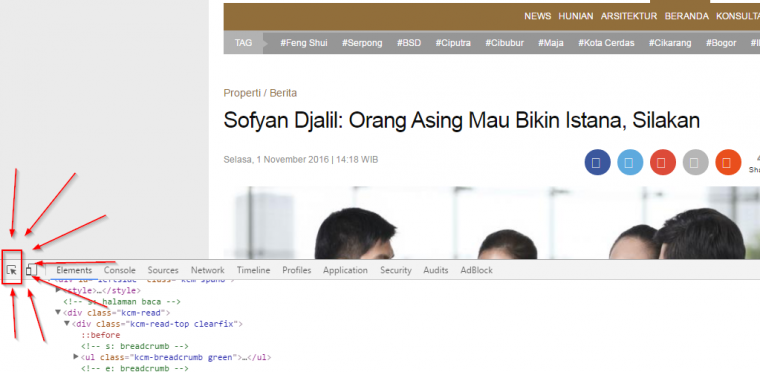760x372 pixels.
Task: Collapse the kcm-read-top clearfix div
Action: (67, 323)
